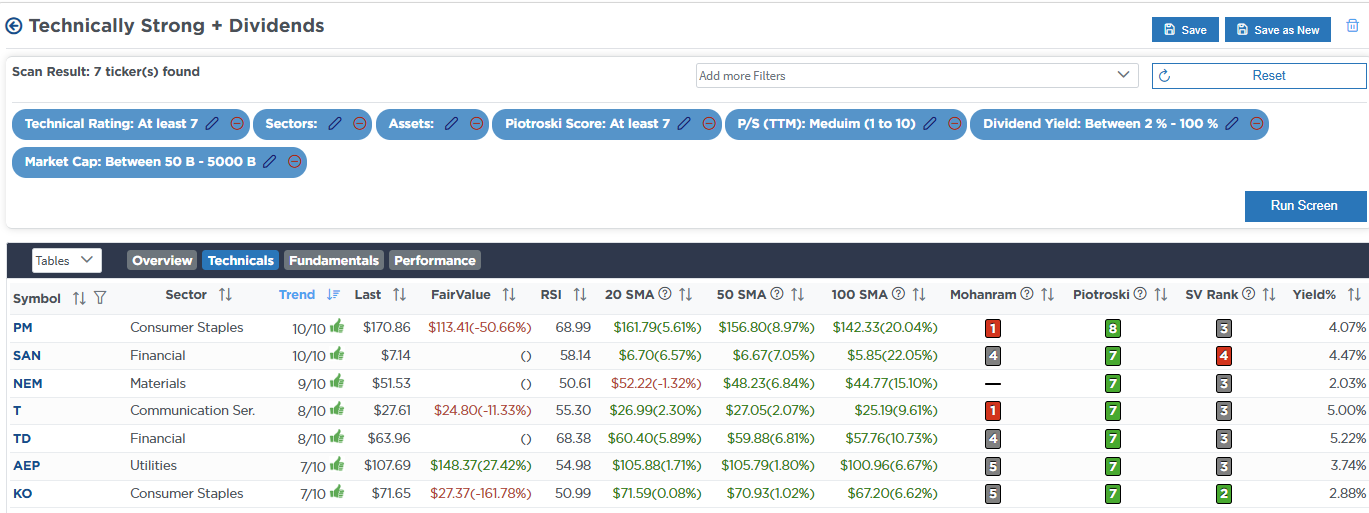Sort by Trend column icon
1369x513 pixels.
[x=333, y=294]
